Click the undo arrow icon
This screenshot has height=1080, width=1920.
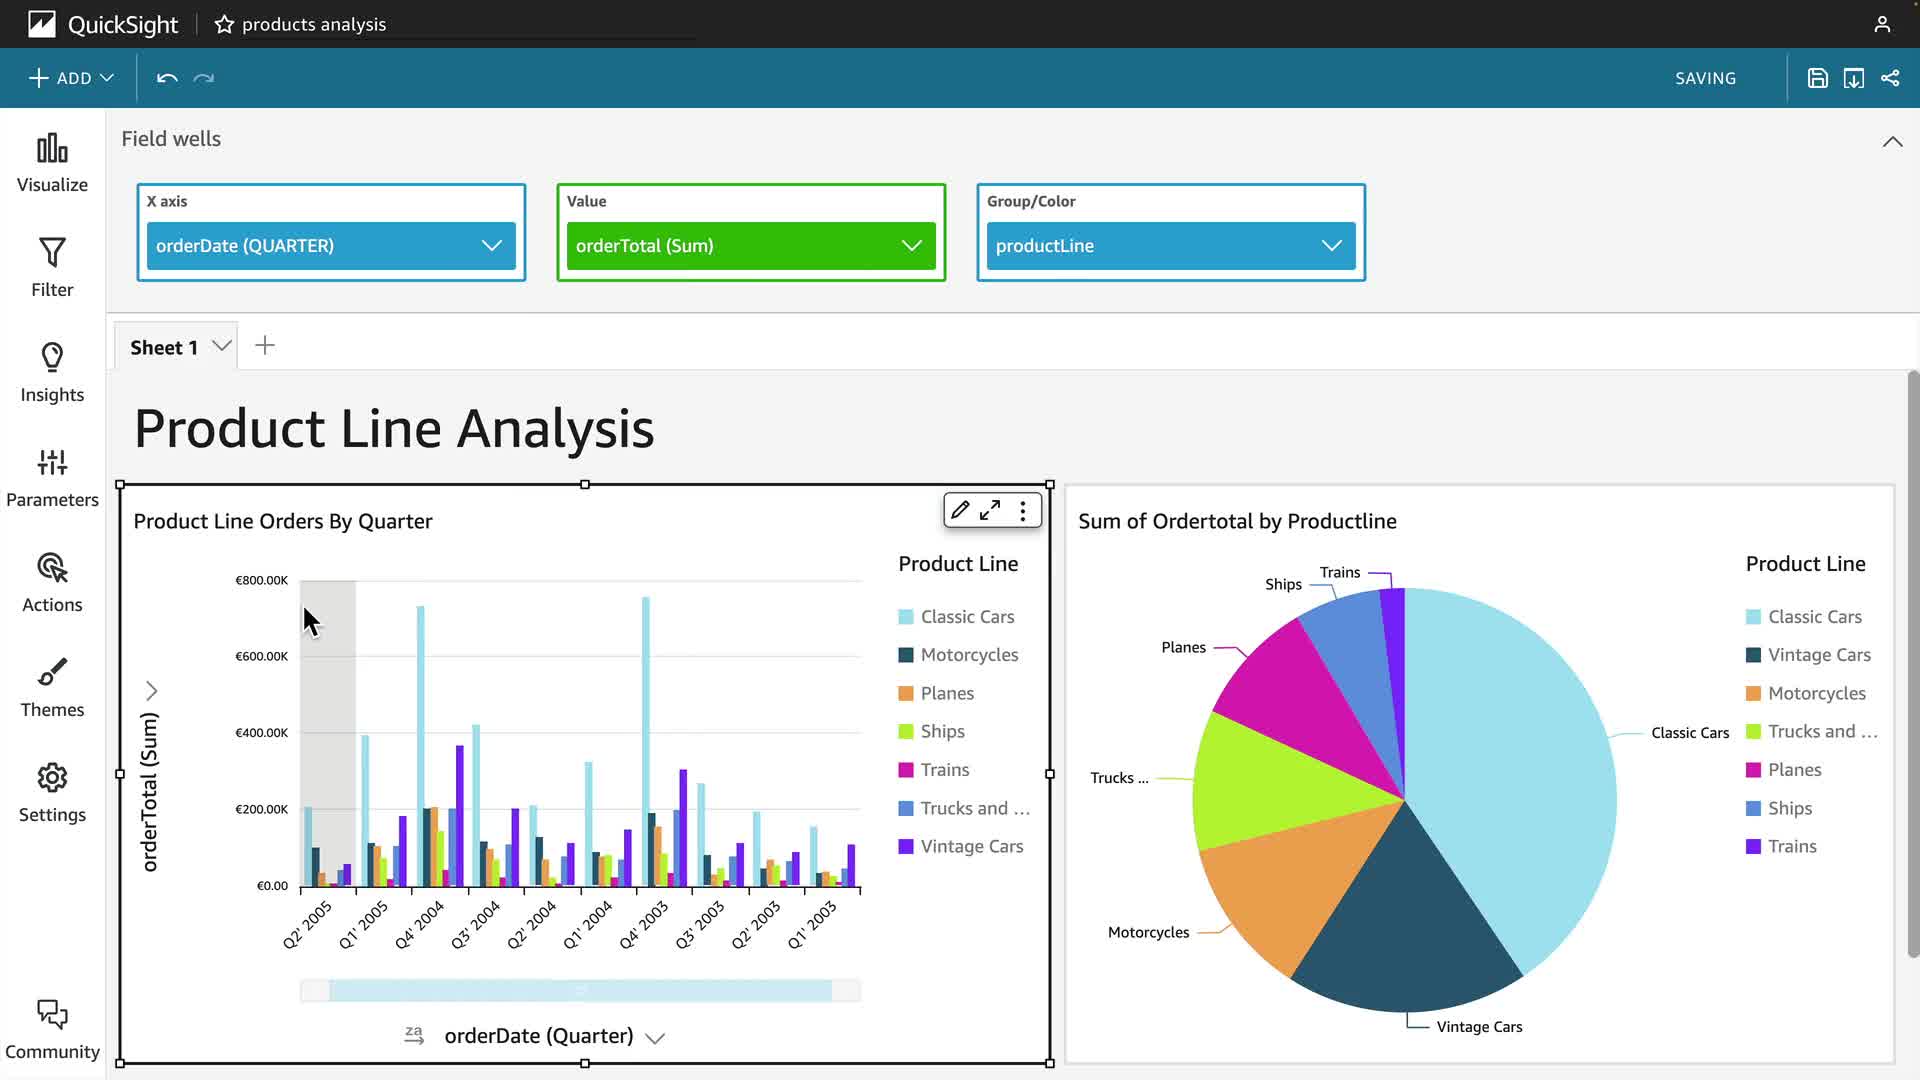coord(167,78)
